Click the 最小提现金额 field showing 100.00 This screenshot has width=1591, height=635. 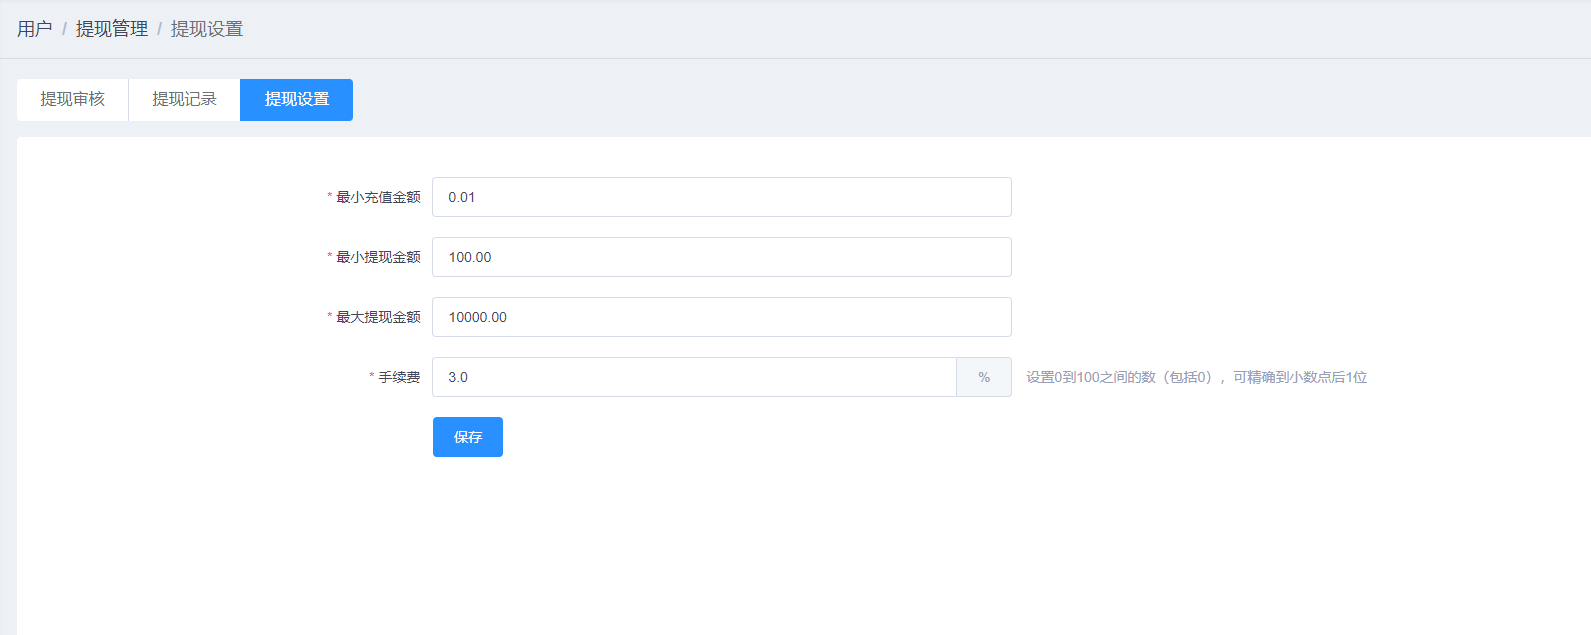pyautogui.click(x=721, y=257)
